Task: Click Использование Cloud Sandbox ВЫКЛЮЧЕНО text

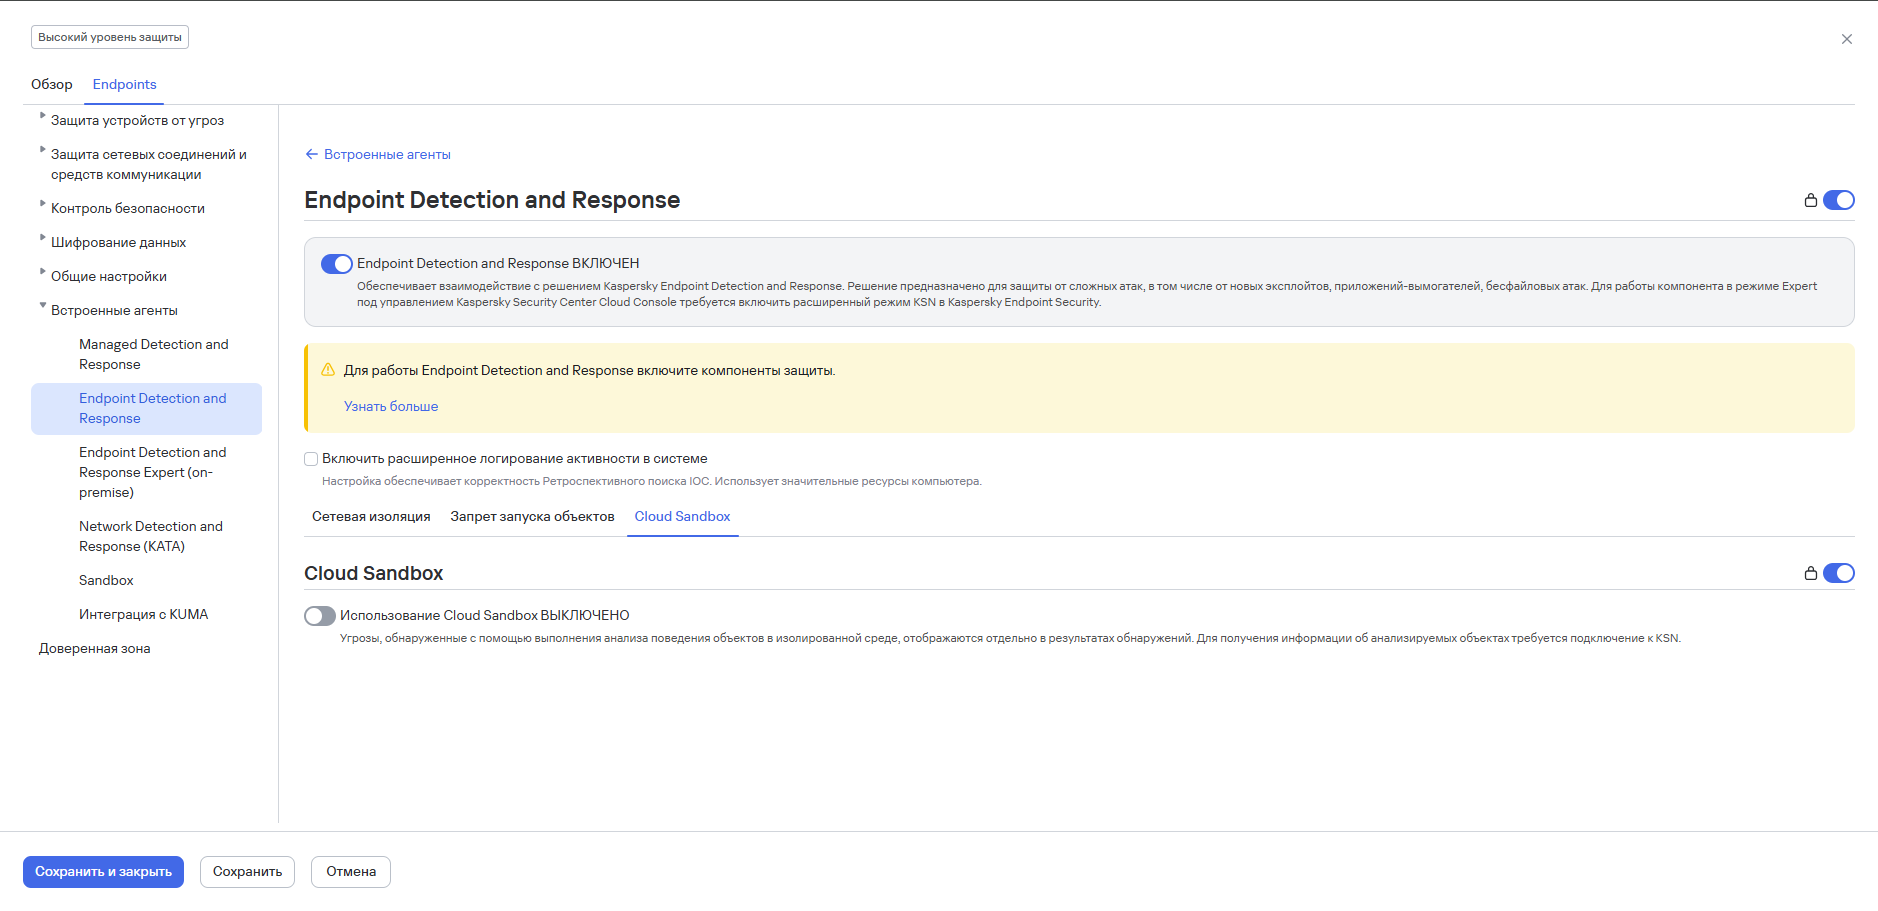Action: point(485,615)
